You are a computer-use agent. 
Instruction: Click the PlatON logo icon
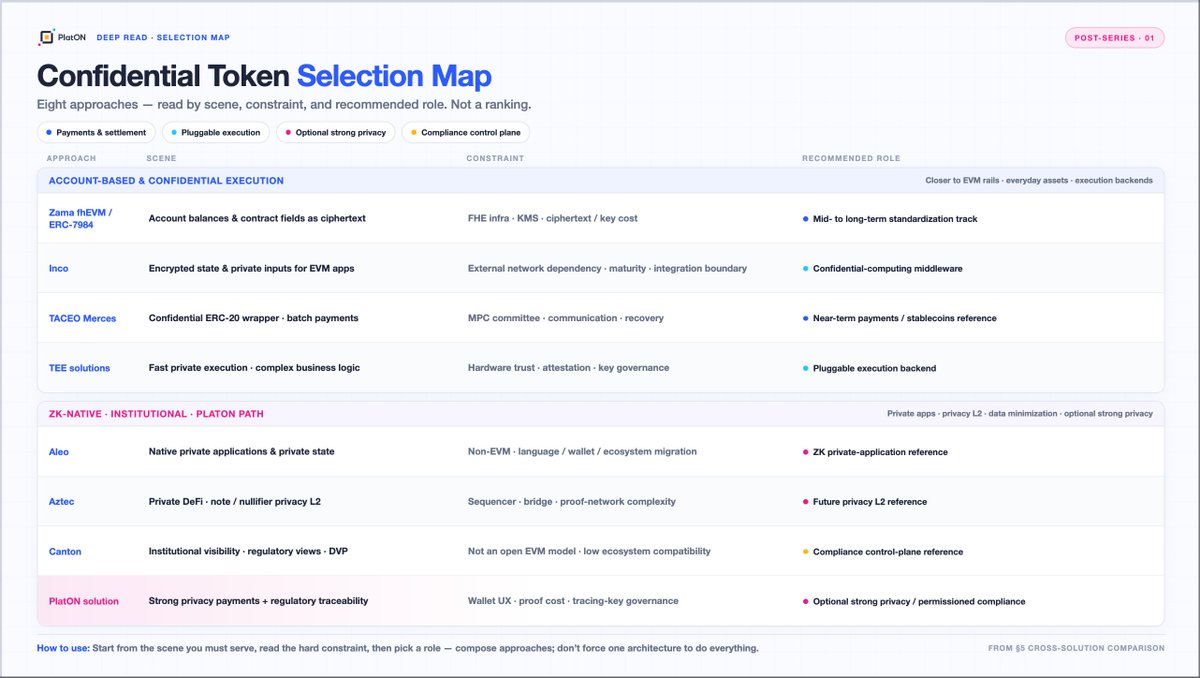[x=45, y=38]
